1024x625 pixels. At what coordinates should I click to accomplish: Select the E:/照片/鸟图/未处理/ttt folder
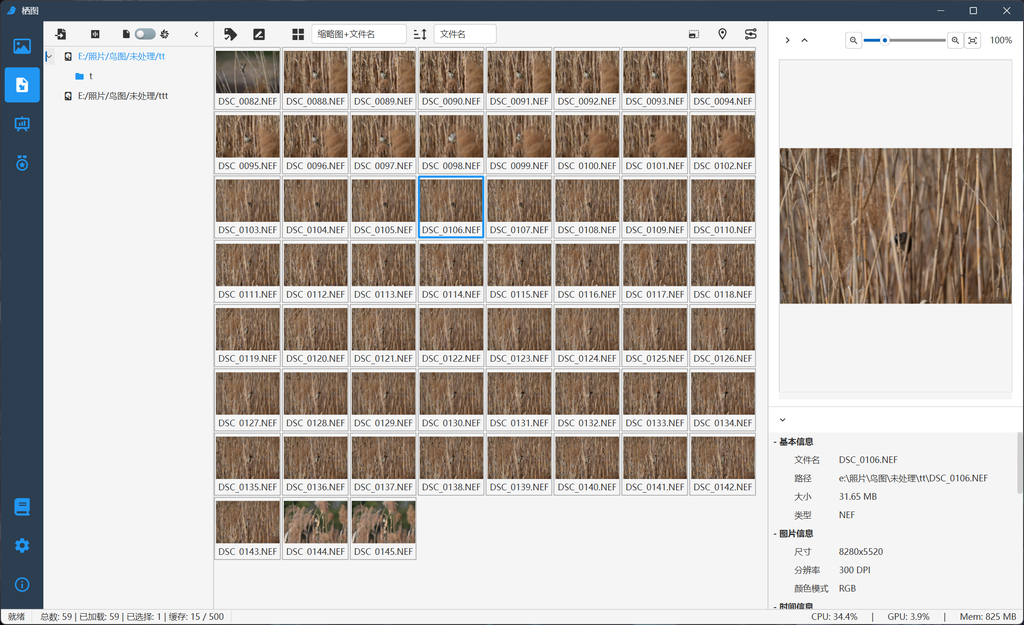(x=122, y=96)
